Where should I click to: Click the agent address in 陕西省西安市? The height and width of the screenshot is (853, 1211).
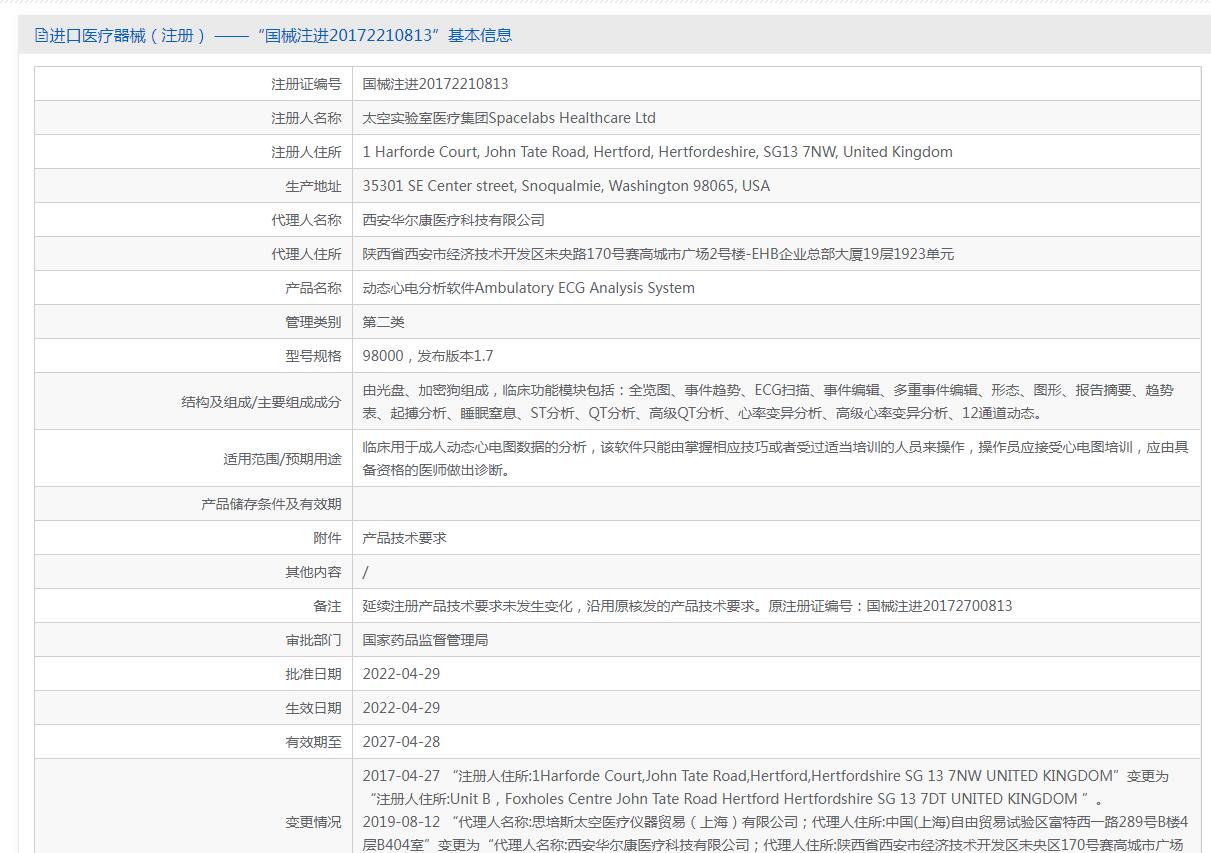(x=657, y=254)
